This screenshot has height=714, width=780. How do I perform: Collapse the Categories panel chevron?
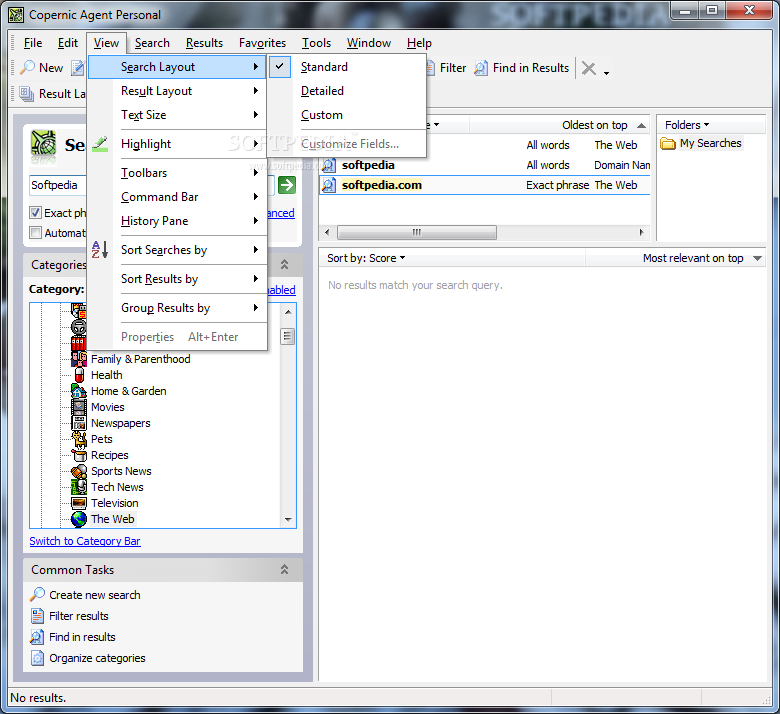coord(285,264)
